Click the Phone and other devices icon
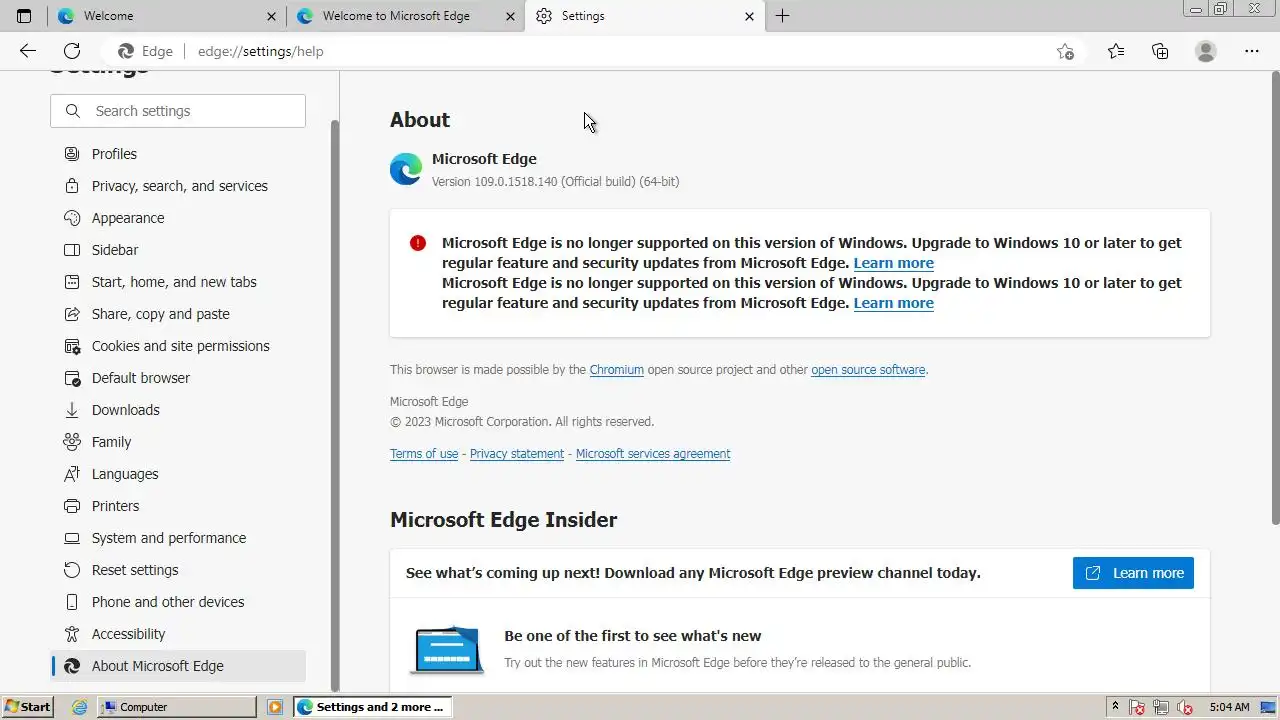This screenshot has height=720, width=1280. pos(72,602)
